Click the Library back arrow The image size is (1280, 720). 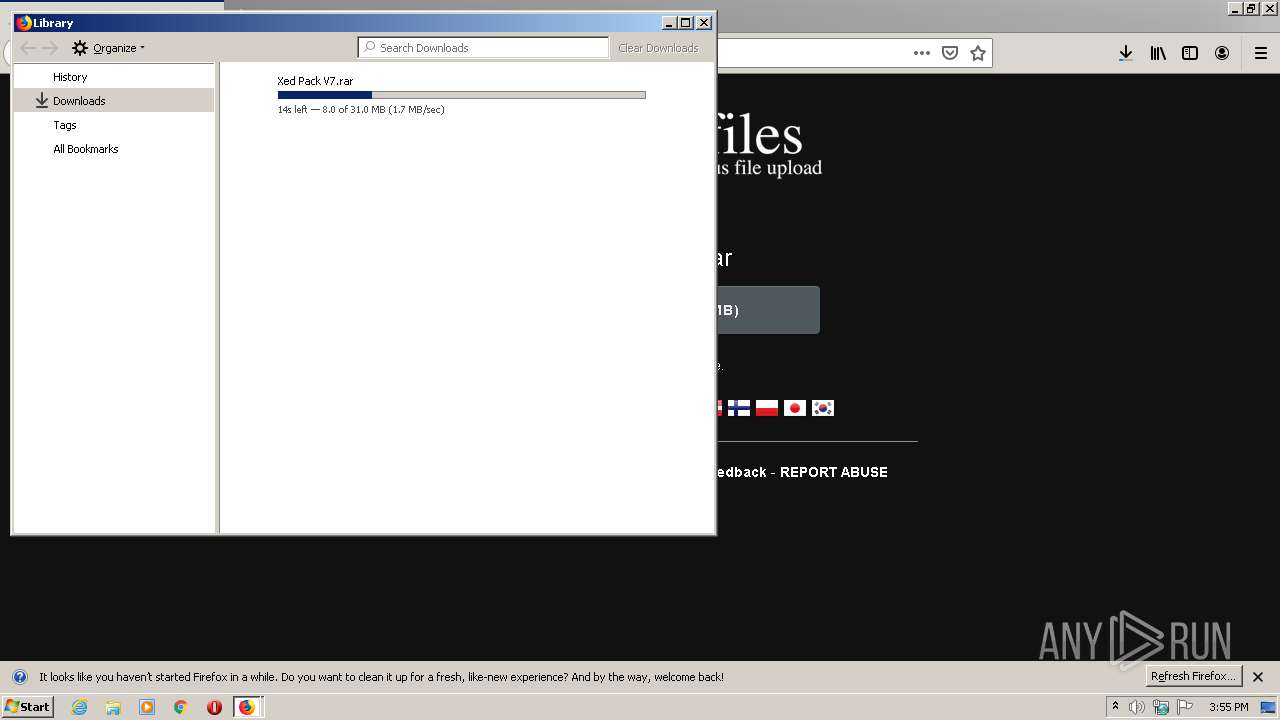28,48
